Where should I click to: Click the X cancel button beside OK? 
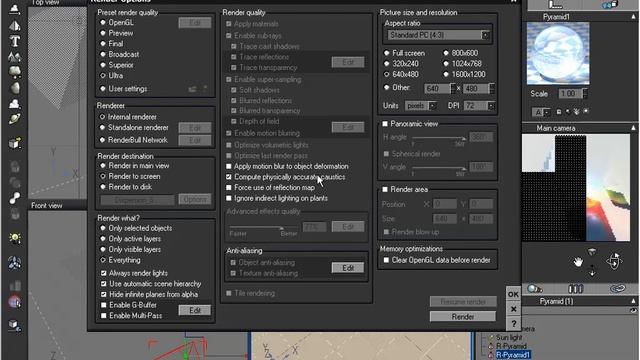pyautogui.click(x=513, y=309)
